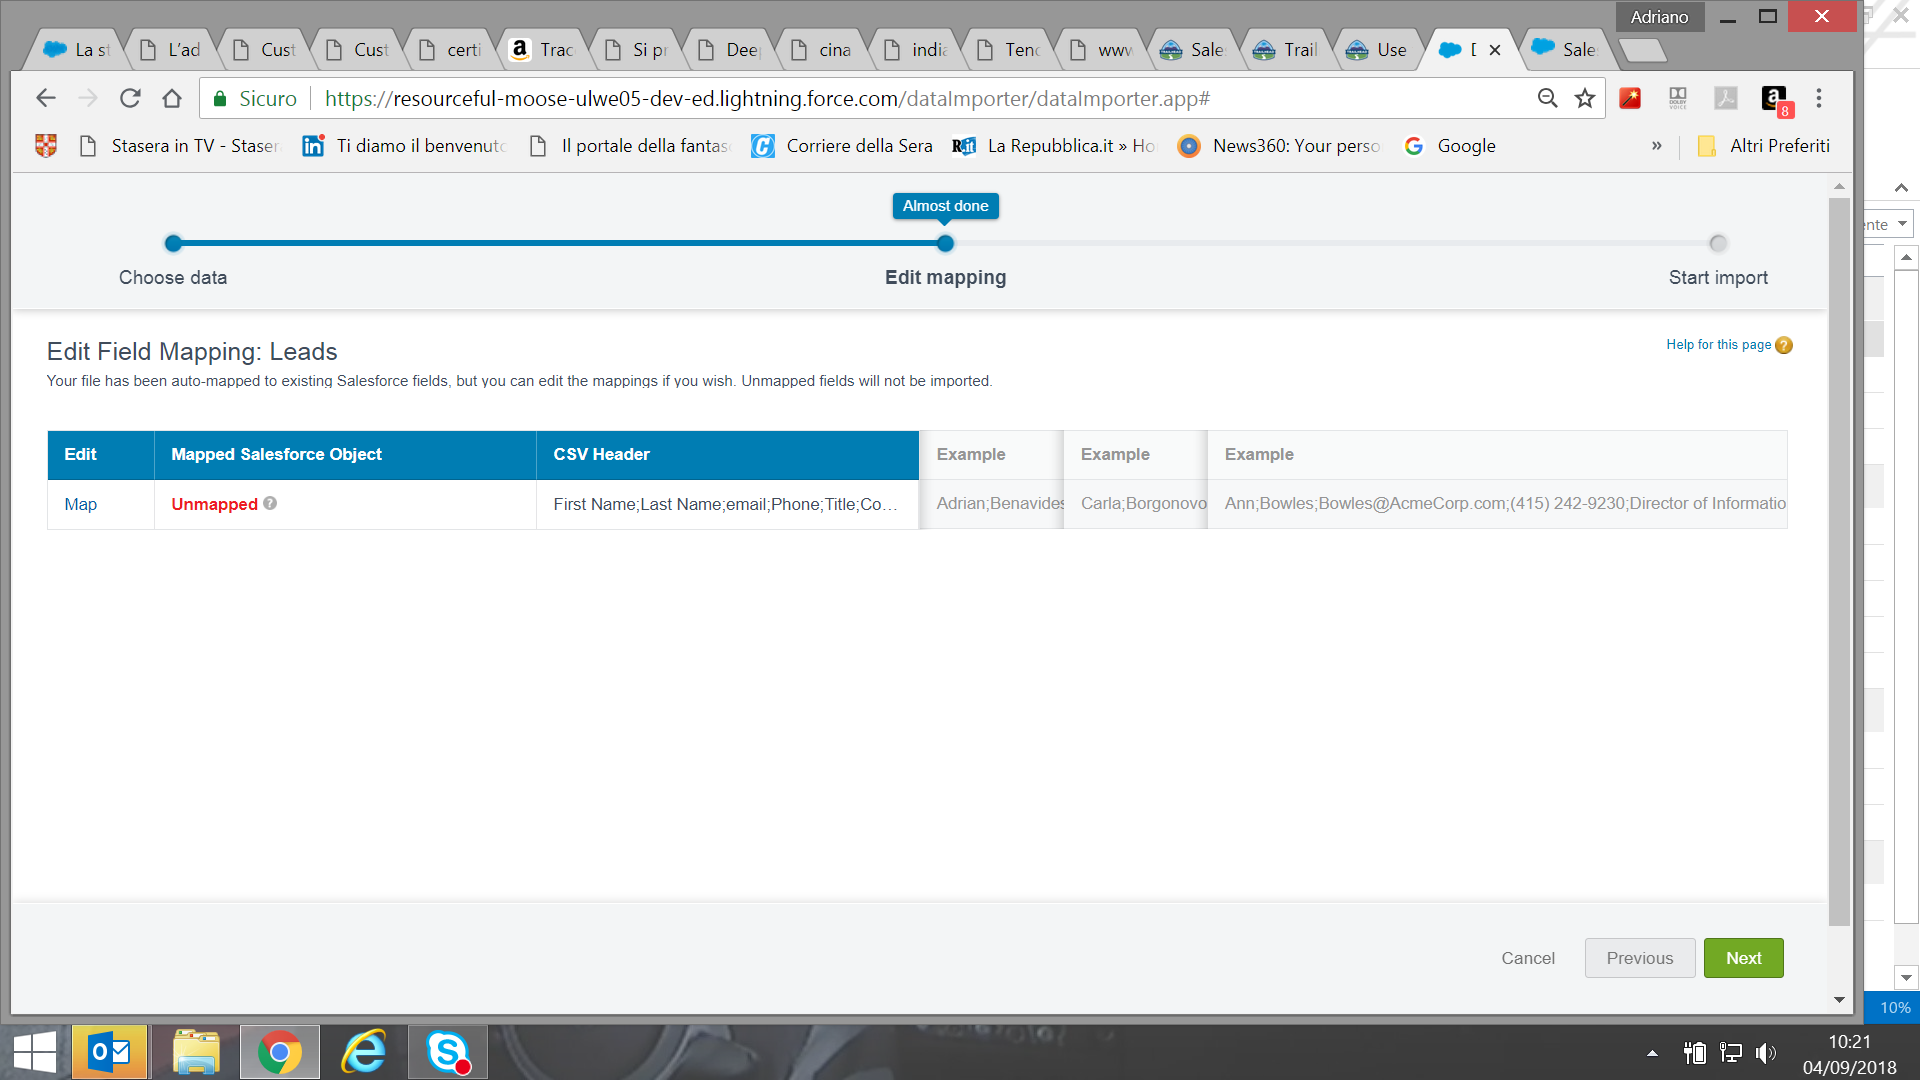The height and width of the screenshot is (1080, 1920).
Task: Click the Map link in Edit column
Action: 81,504
